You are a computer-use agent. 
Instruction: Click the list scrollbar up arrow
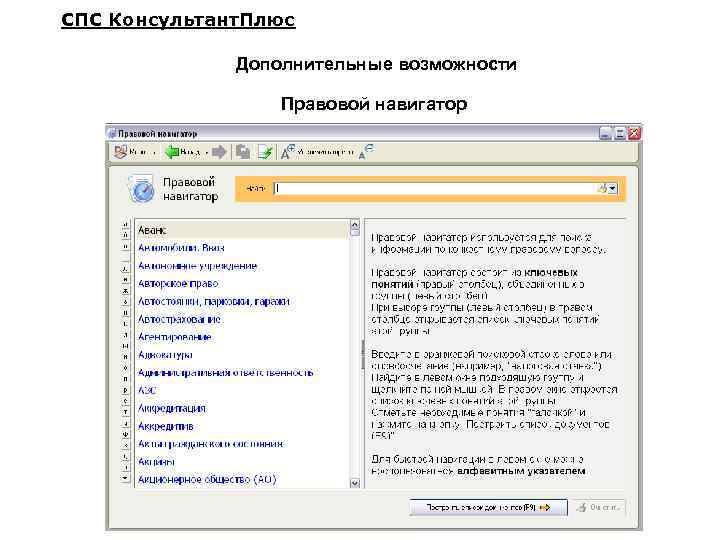354,225
